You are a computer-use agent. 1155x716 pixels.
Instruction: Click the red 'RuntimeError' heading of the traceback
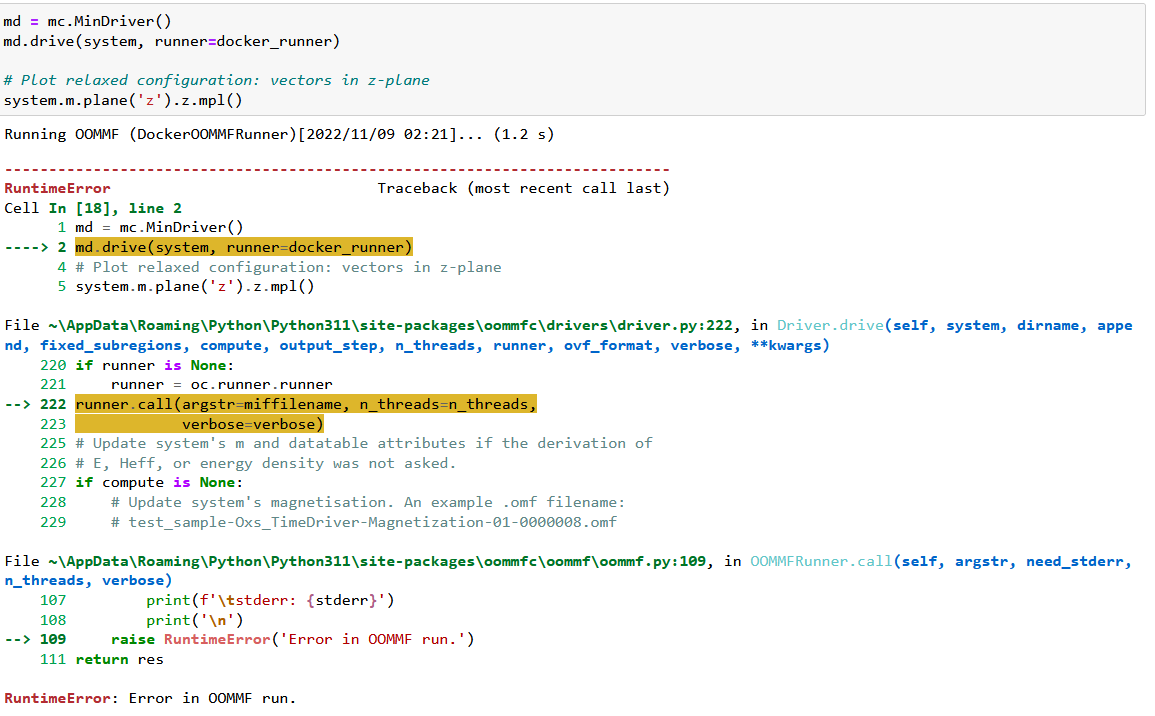tap(57, 188)
